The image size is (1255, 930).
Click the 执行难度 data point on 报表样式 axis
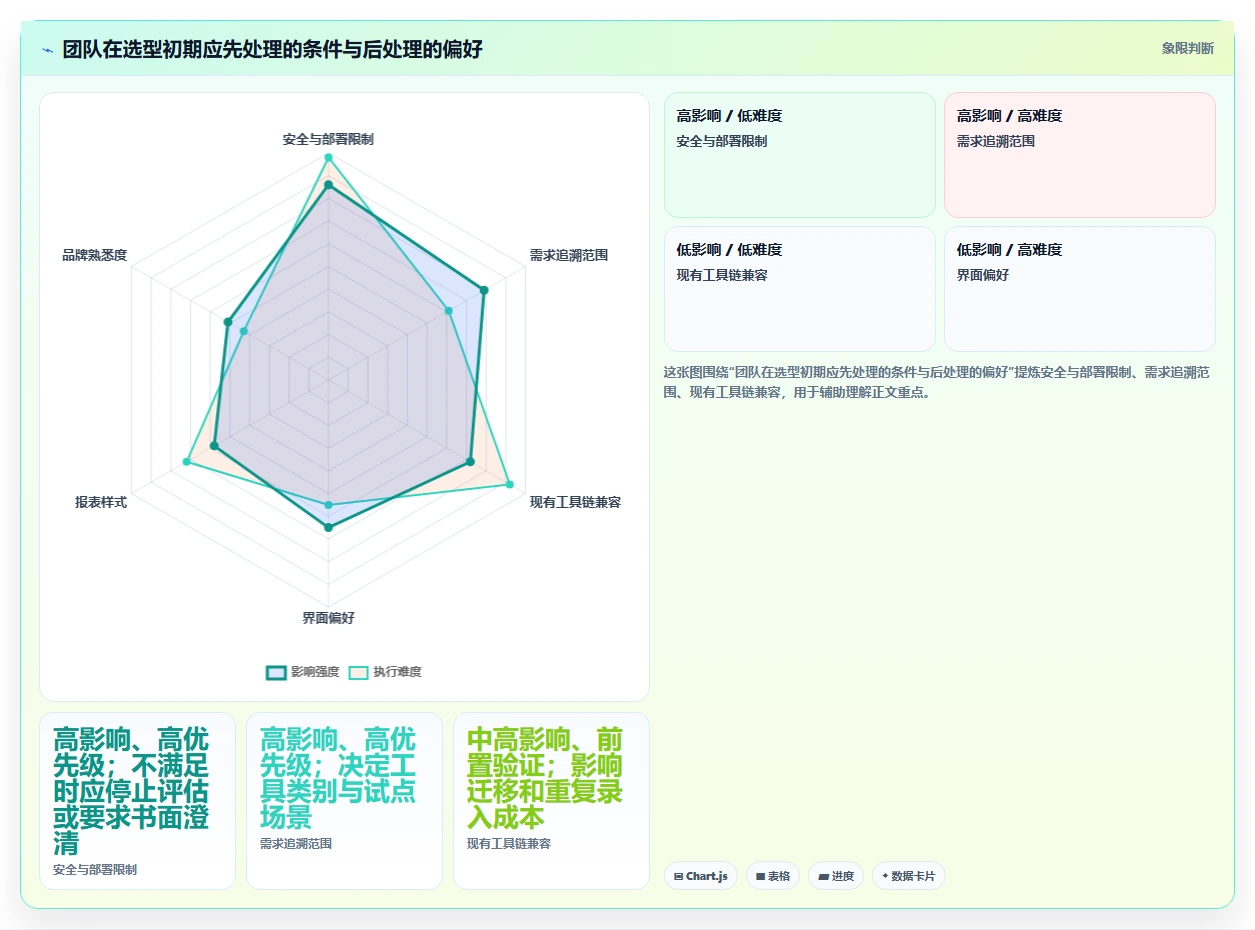point(186,461)
